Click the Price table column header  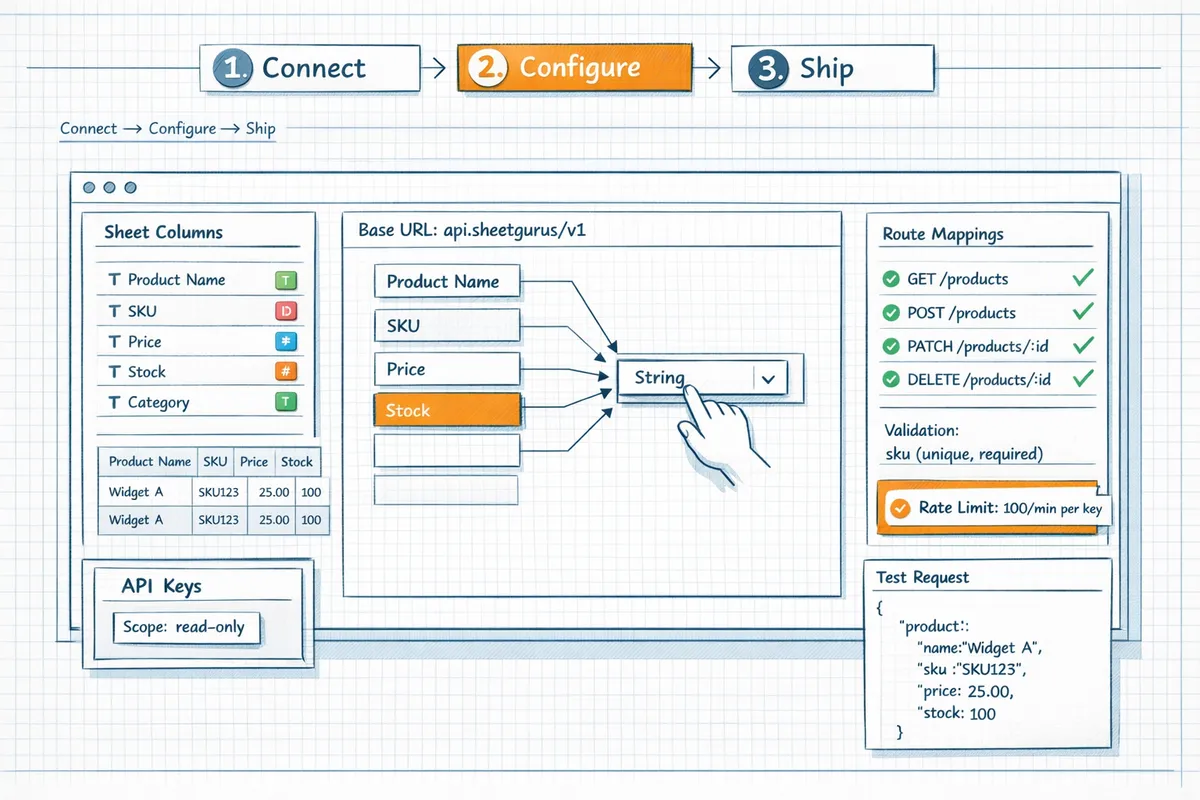(254, 461)
